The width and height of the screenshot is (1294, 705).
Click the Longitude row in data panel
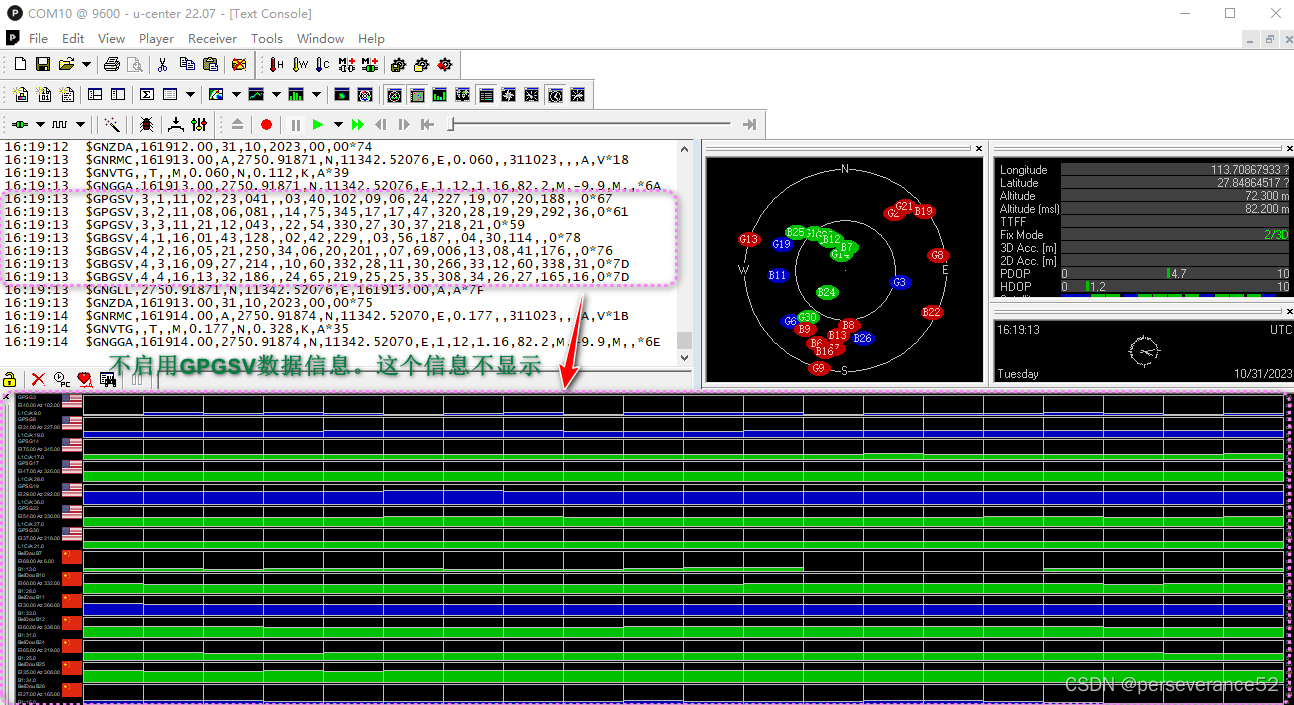[1144, 170]
